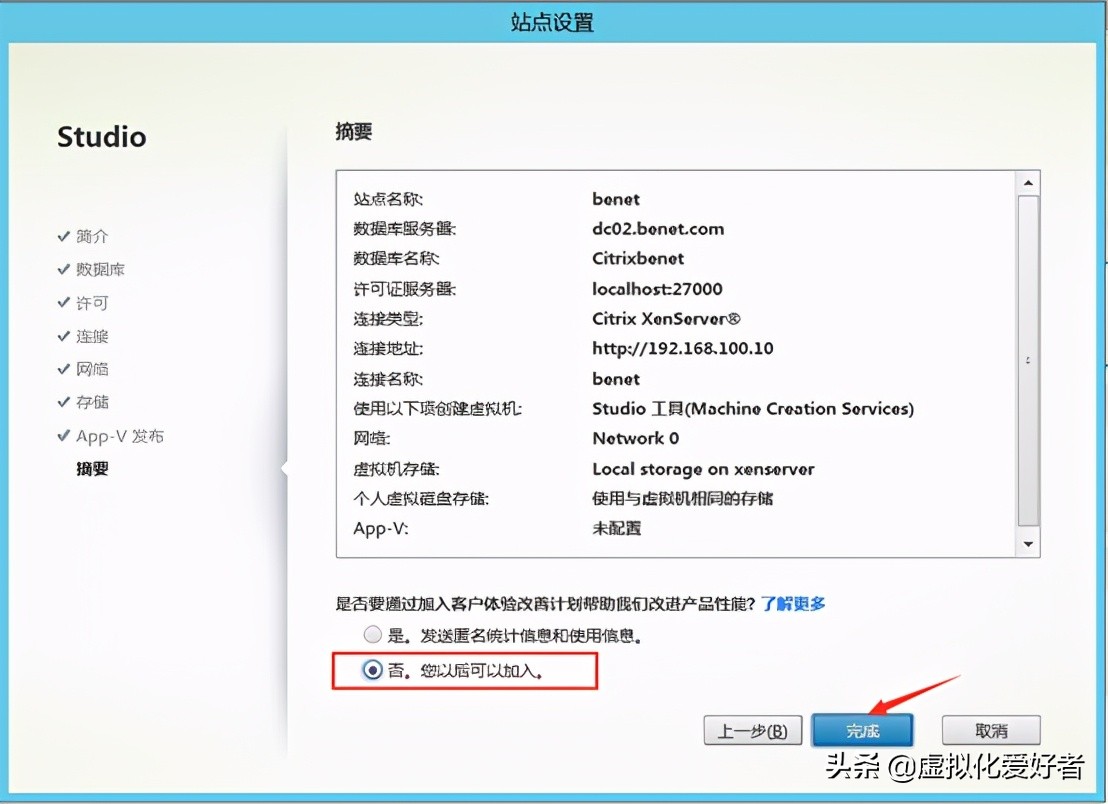The width and height of the screenshot is (1108, 804).
Task: Open the 了解更多 learn more link
Action: tap(793, 603)
